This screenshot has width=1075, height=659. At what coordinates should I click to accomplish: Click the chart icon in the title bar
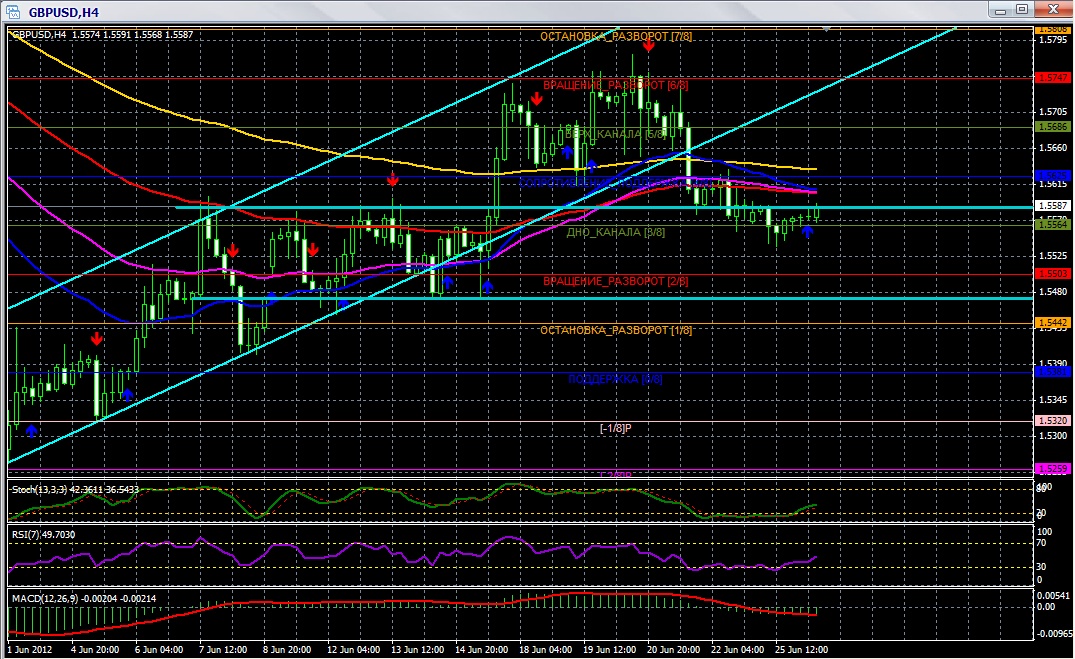(12, 12)
